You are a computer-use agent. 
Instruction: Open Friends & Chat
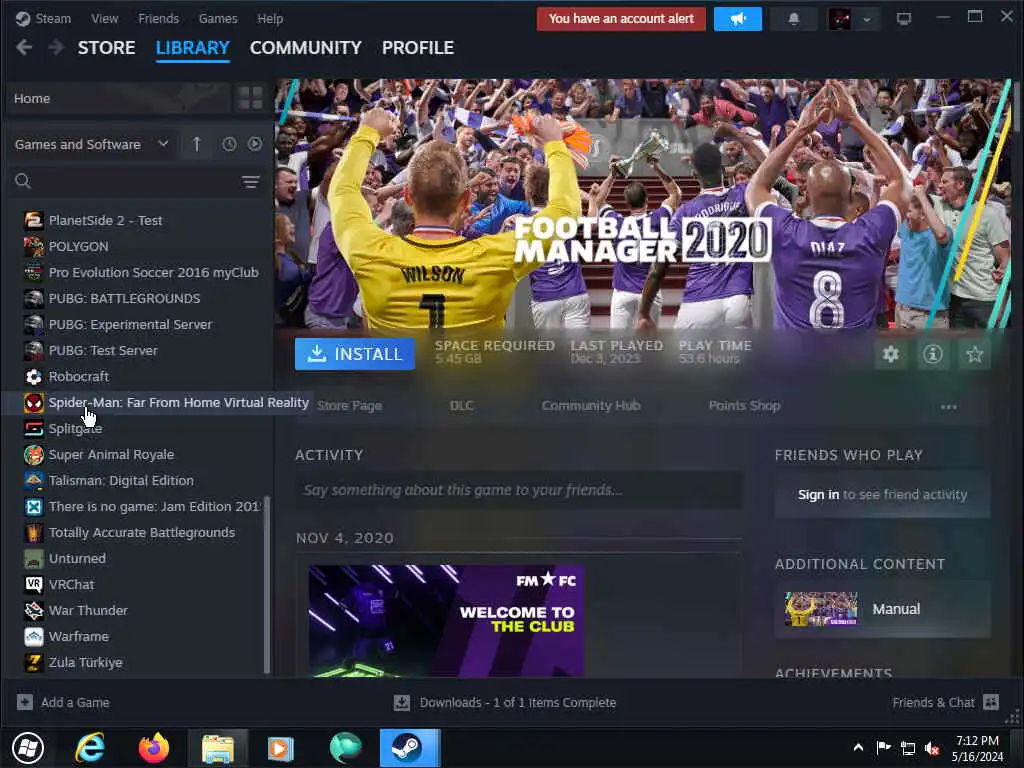point(945,703)
